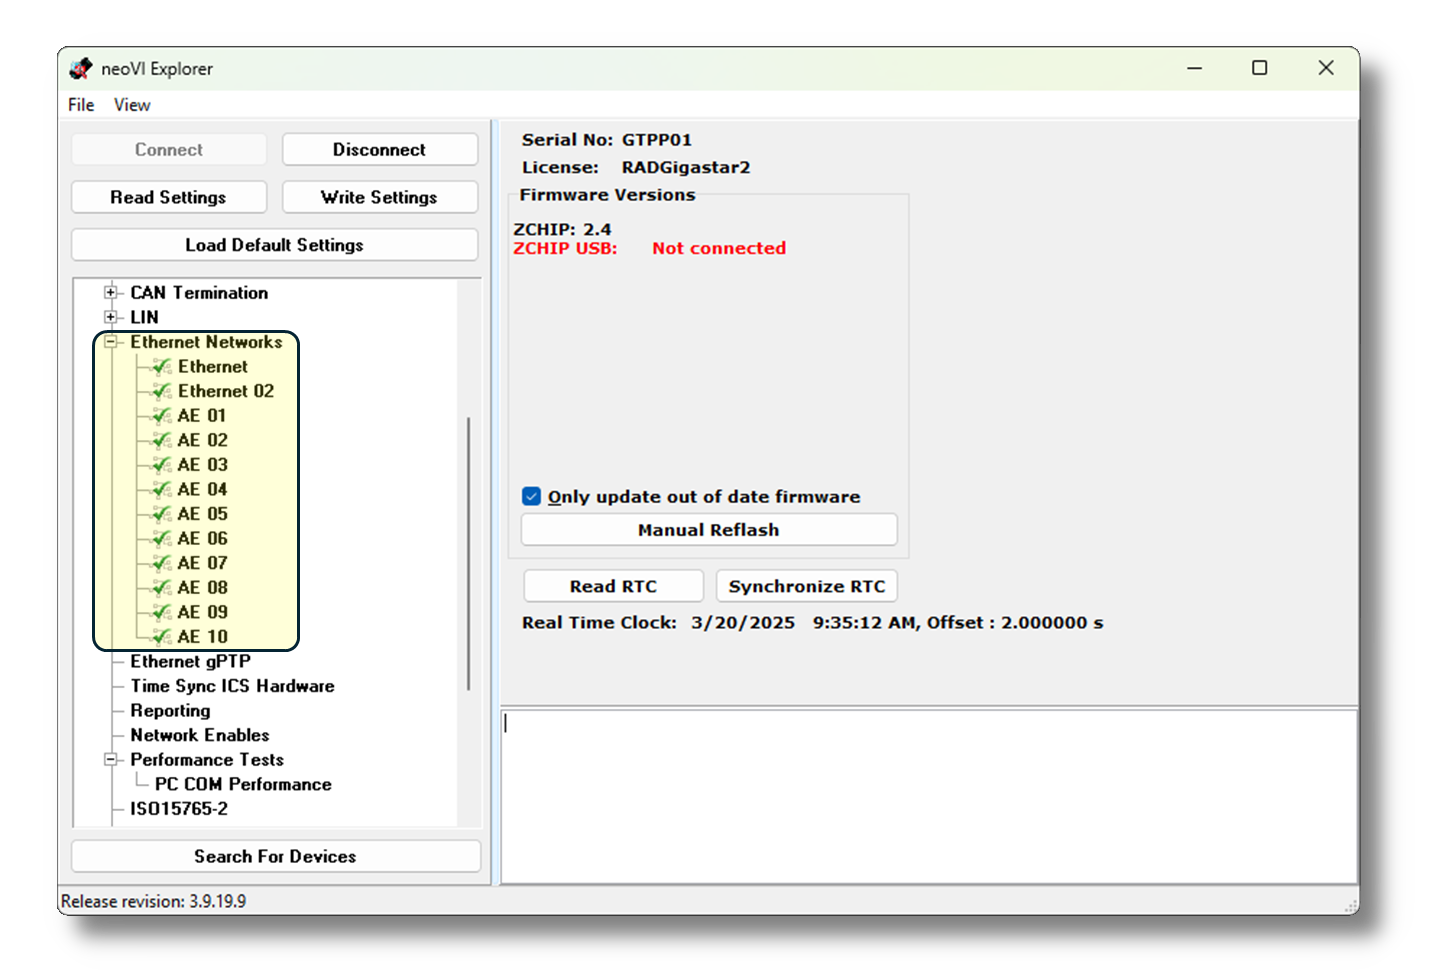Click the checkmark icon next to AE 01

pyautogui.click(x=162, y=416)
